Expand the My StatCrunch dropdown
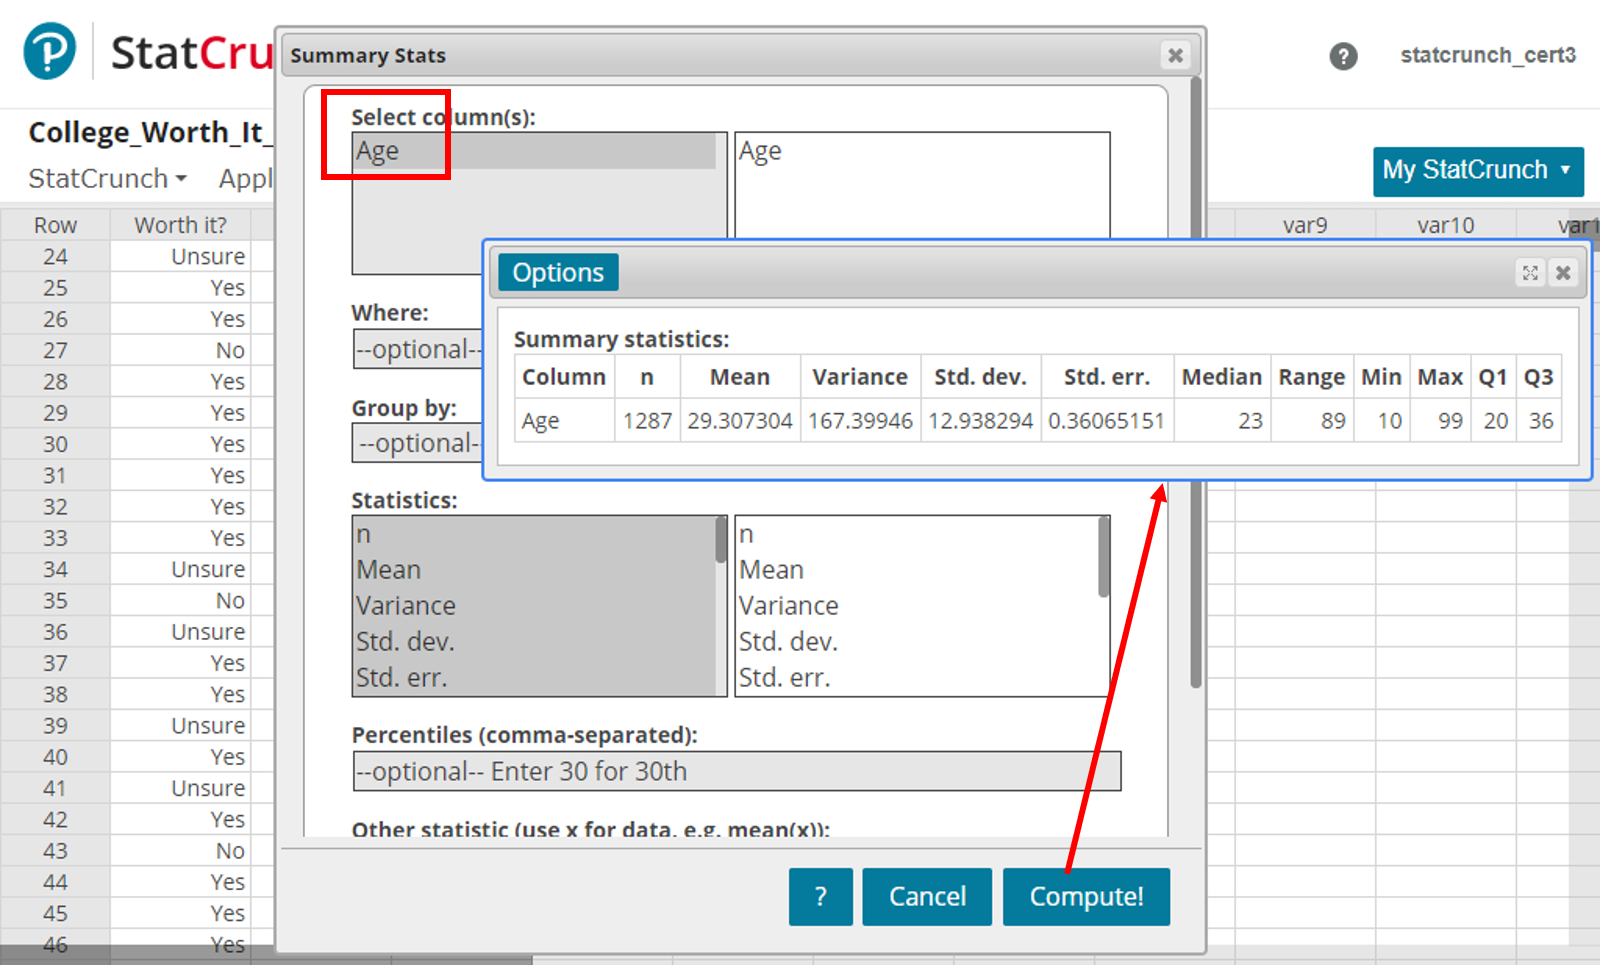The width and height of the screenshot is (1600, 965). pyautogui.click(x=1477, y=171)
